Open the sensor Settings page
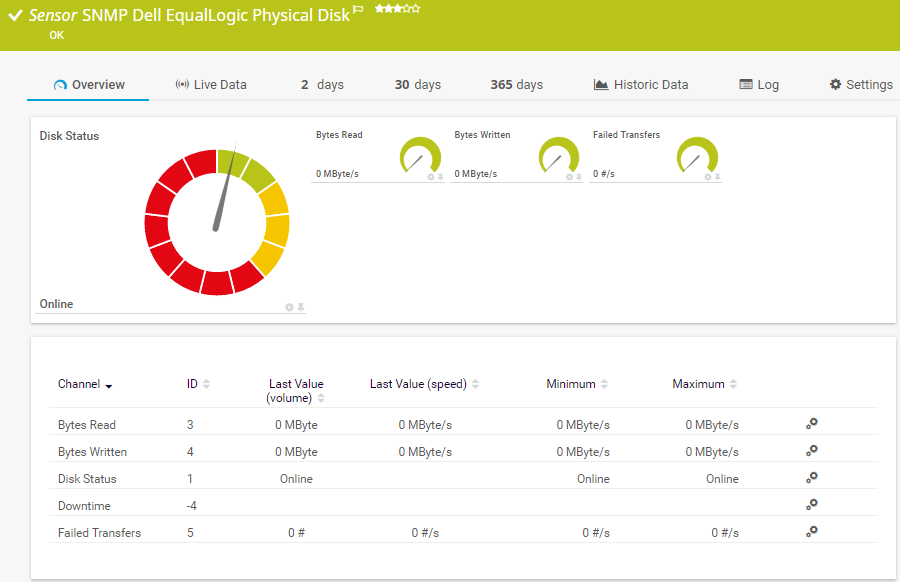900x582 pixels. tap(860, 85)
